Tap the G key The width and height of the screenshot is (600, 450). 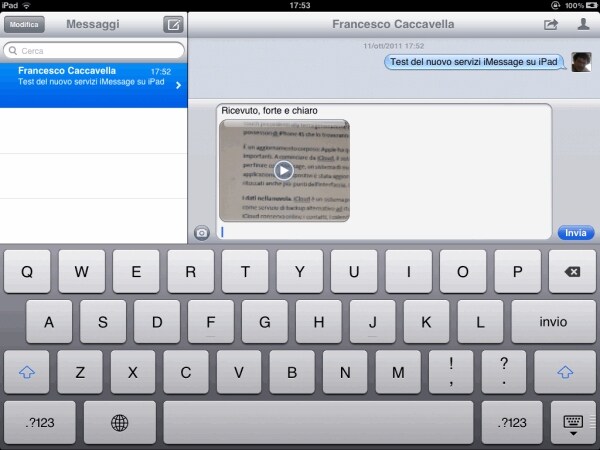coord(265,322)
